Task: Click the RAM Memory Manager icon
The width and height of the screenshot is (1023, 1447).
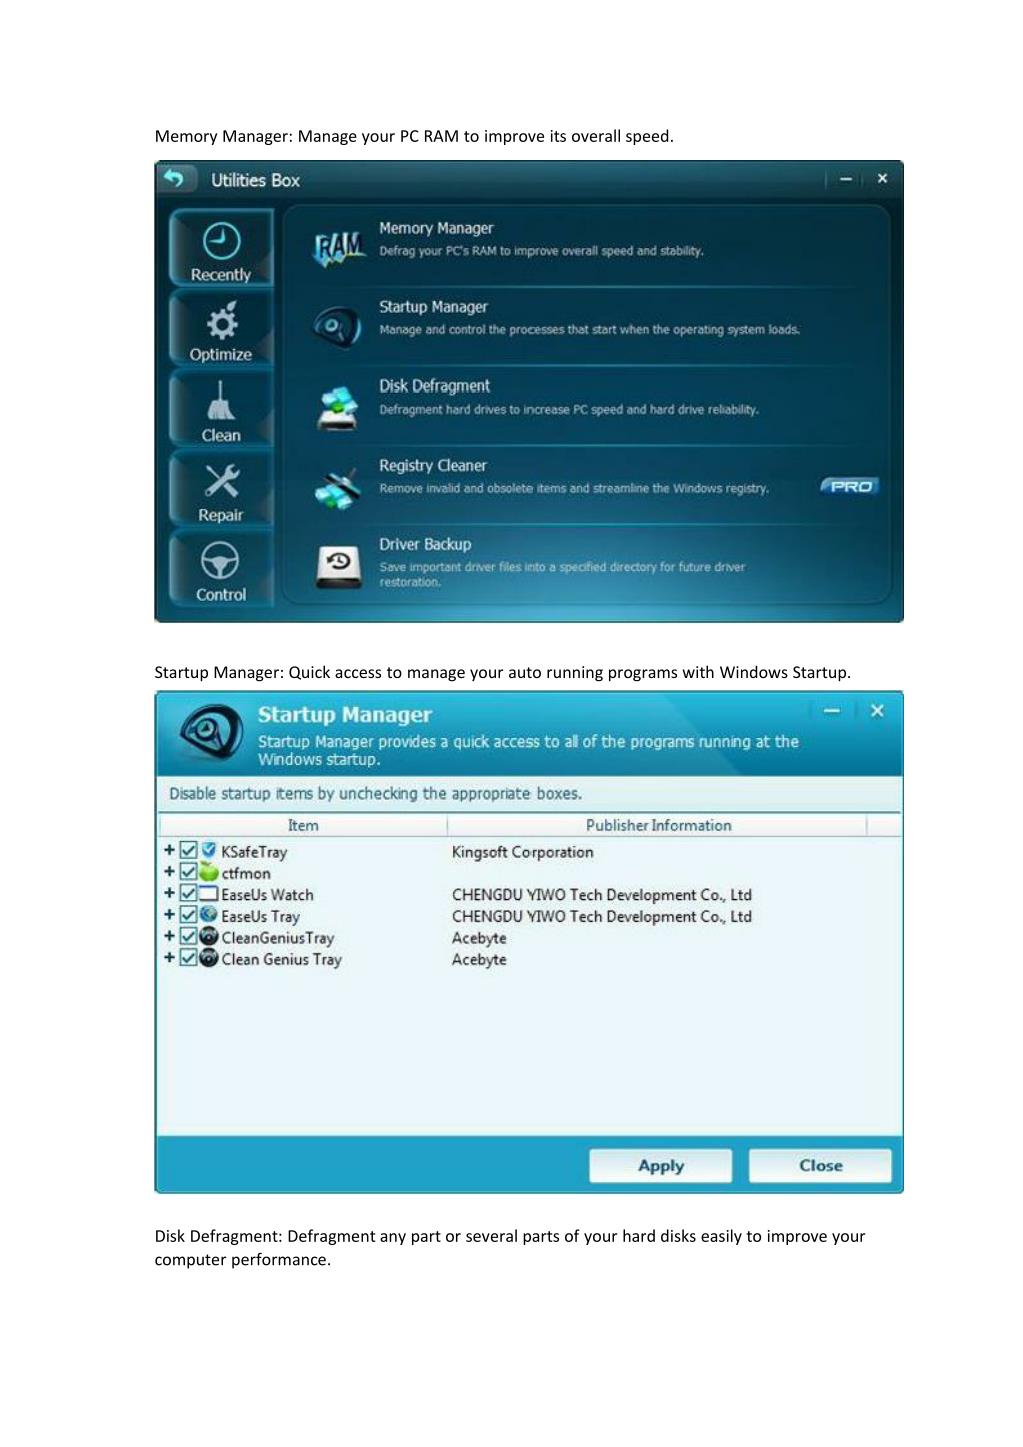Action: point(339,248)
